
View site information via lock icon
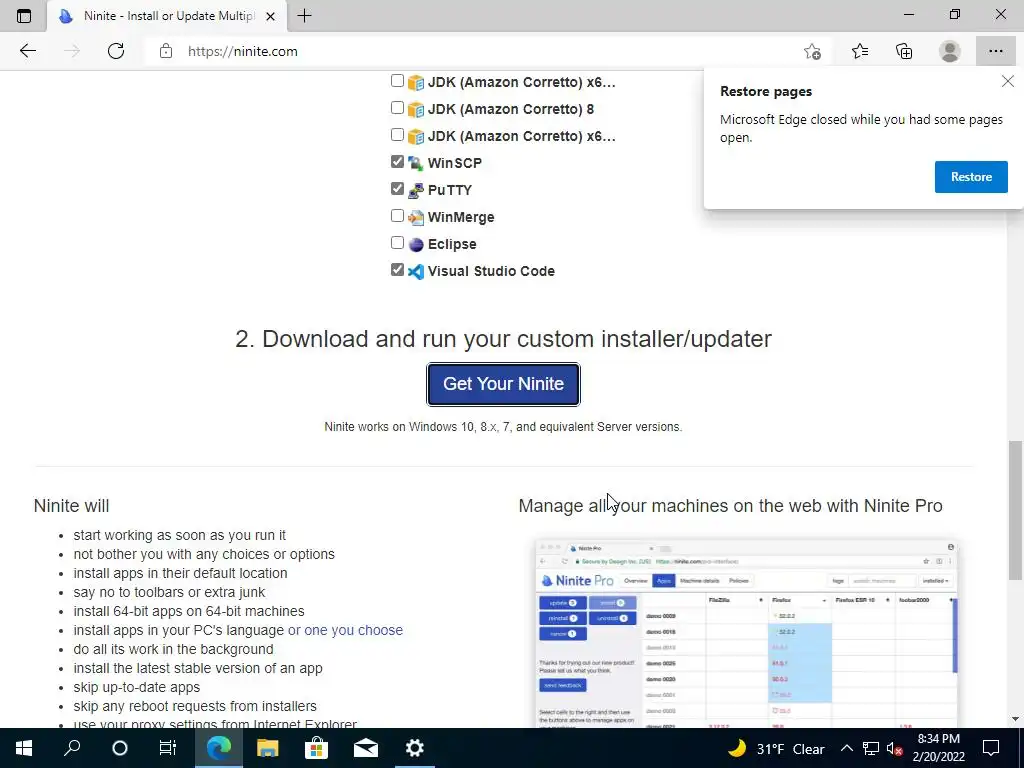[166, 51]
